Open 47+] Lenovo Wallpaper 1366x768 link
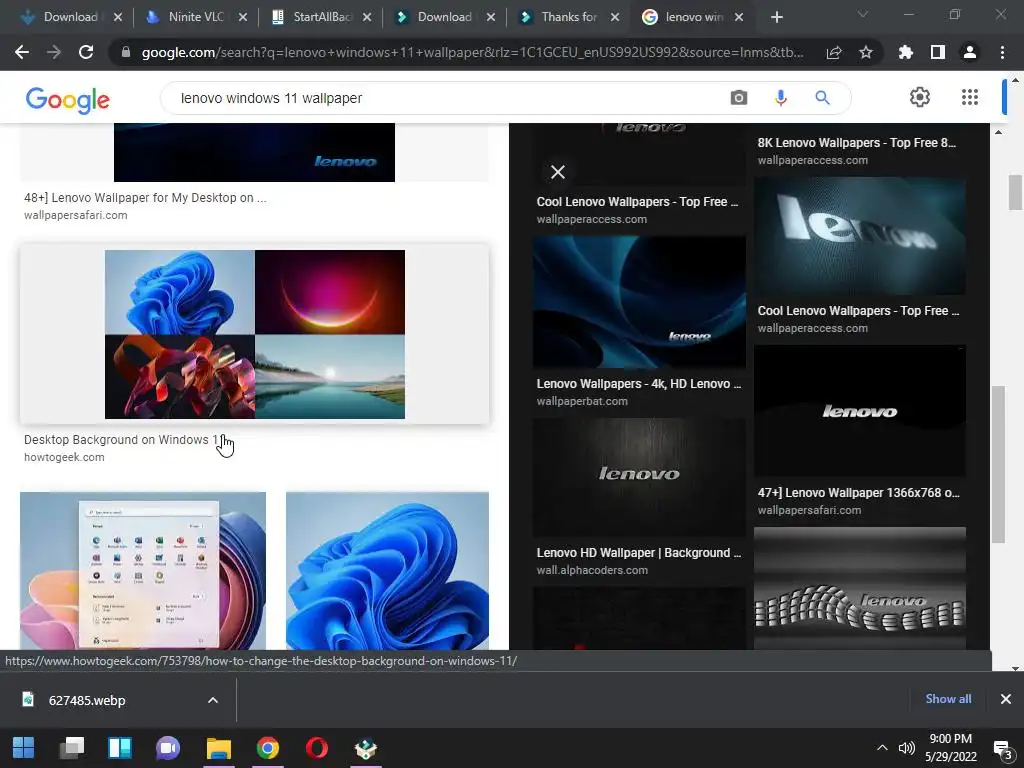The height and width of the screenshot is (768, 1024). point(858,492)
